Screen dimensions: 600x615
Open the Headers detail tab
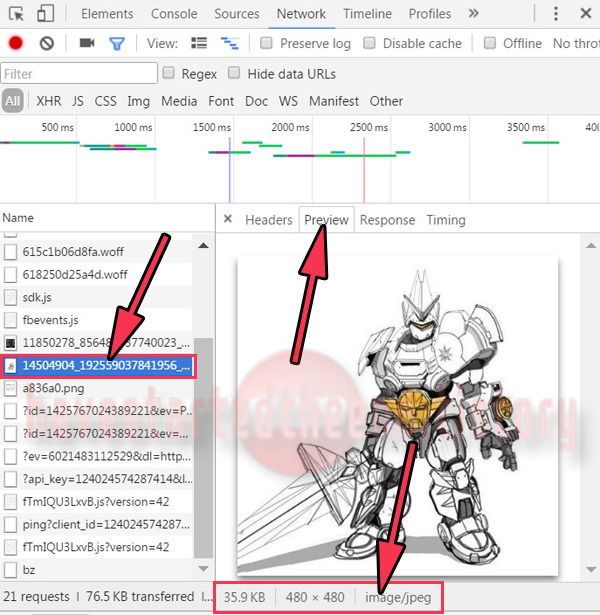click(269, 220)
